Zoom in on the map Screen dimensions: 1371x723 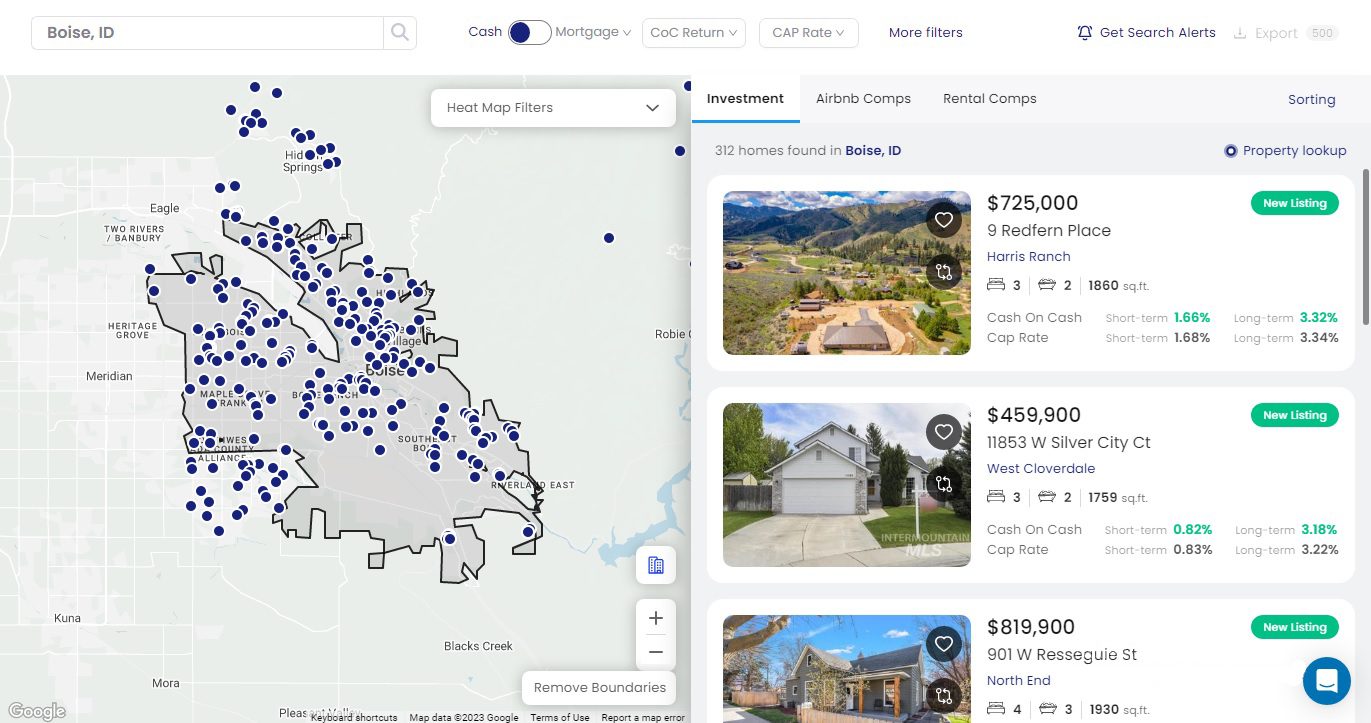[x=655, y=617]
